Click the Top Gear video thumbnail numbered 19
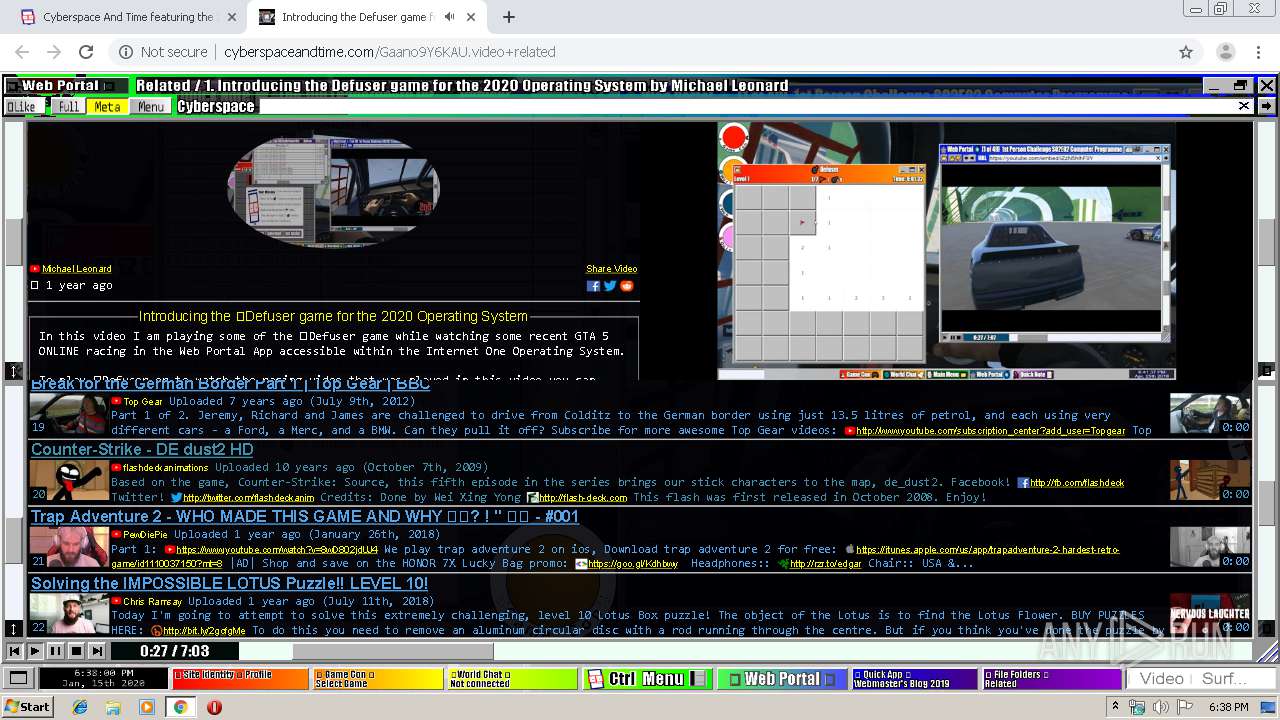Screen dimensions: 1280x720 pos(68,414)
